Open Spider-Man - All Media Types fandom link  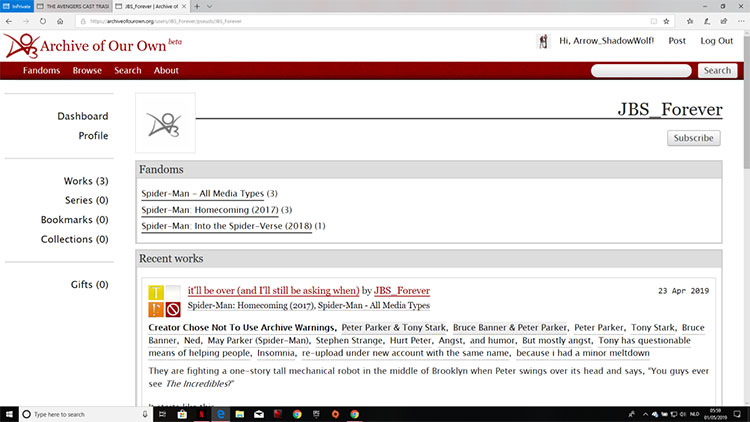coord(202,194)
